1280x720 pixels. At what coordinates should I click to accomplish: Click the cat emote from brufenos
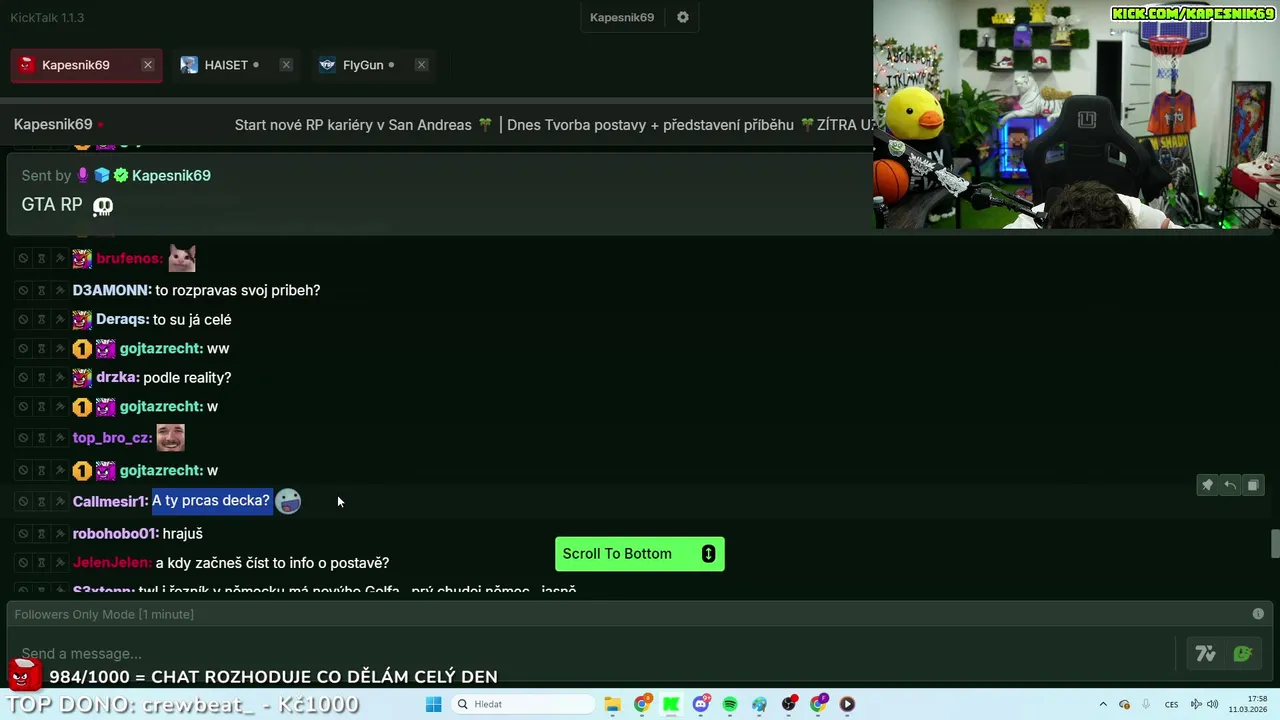click(x=182, y=258)
